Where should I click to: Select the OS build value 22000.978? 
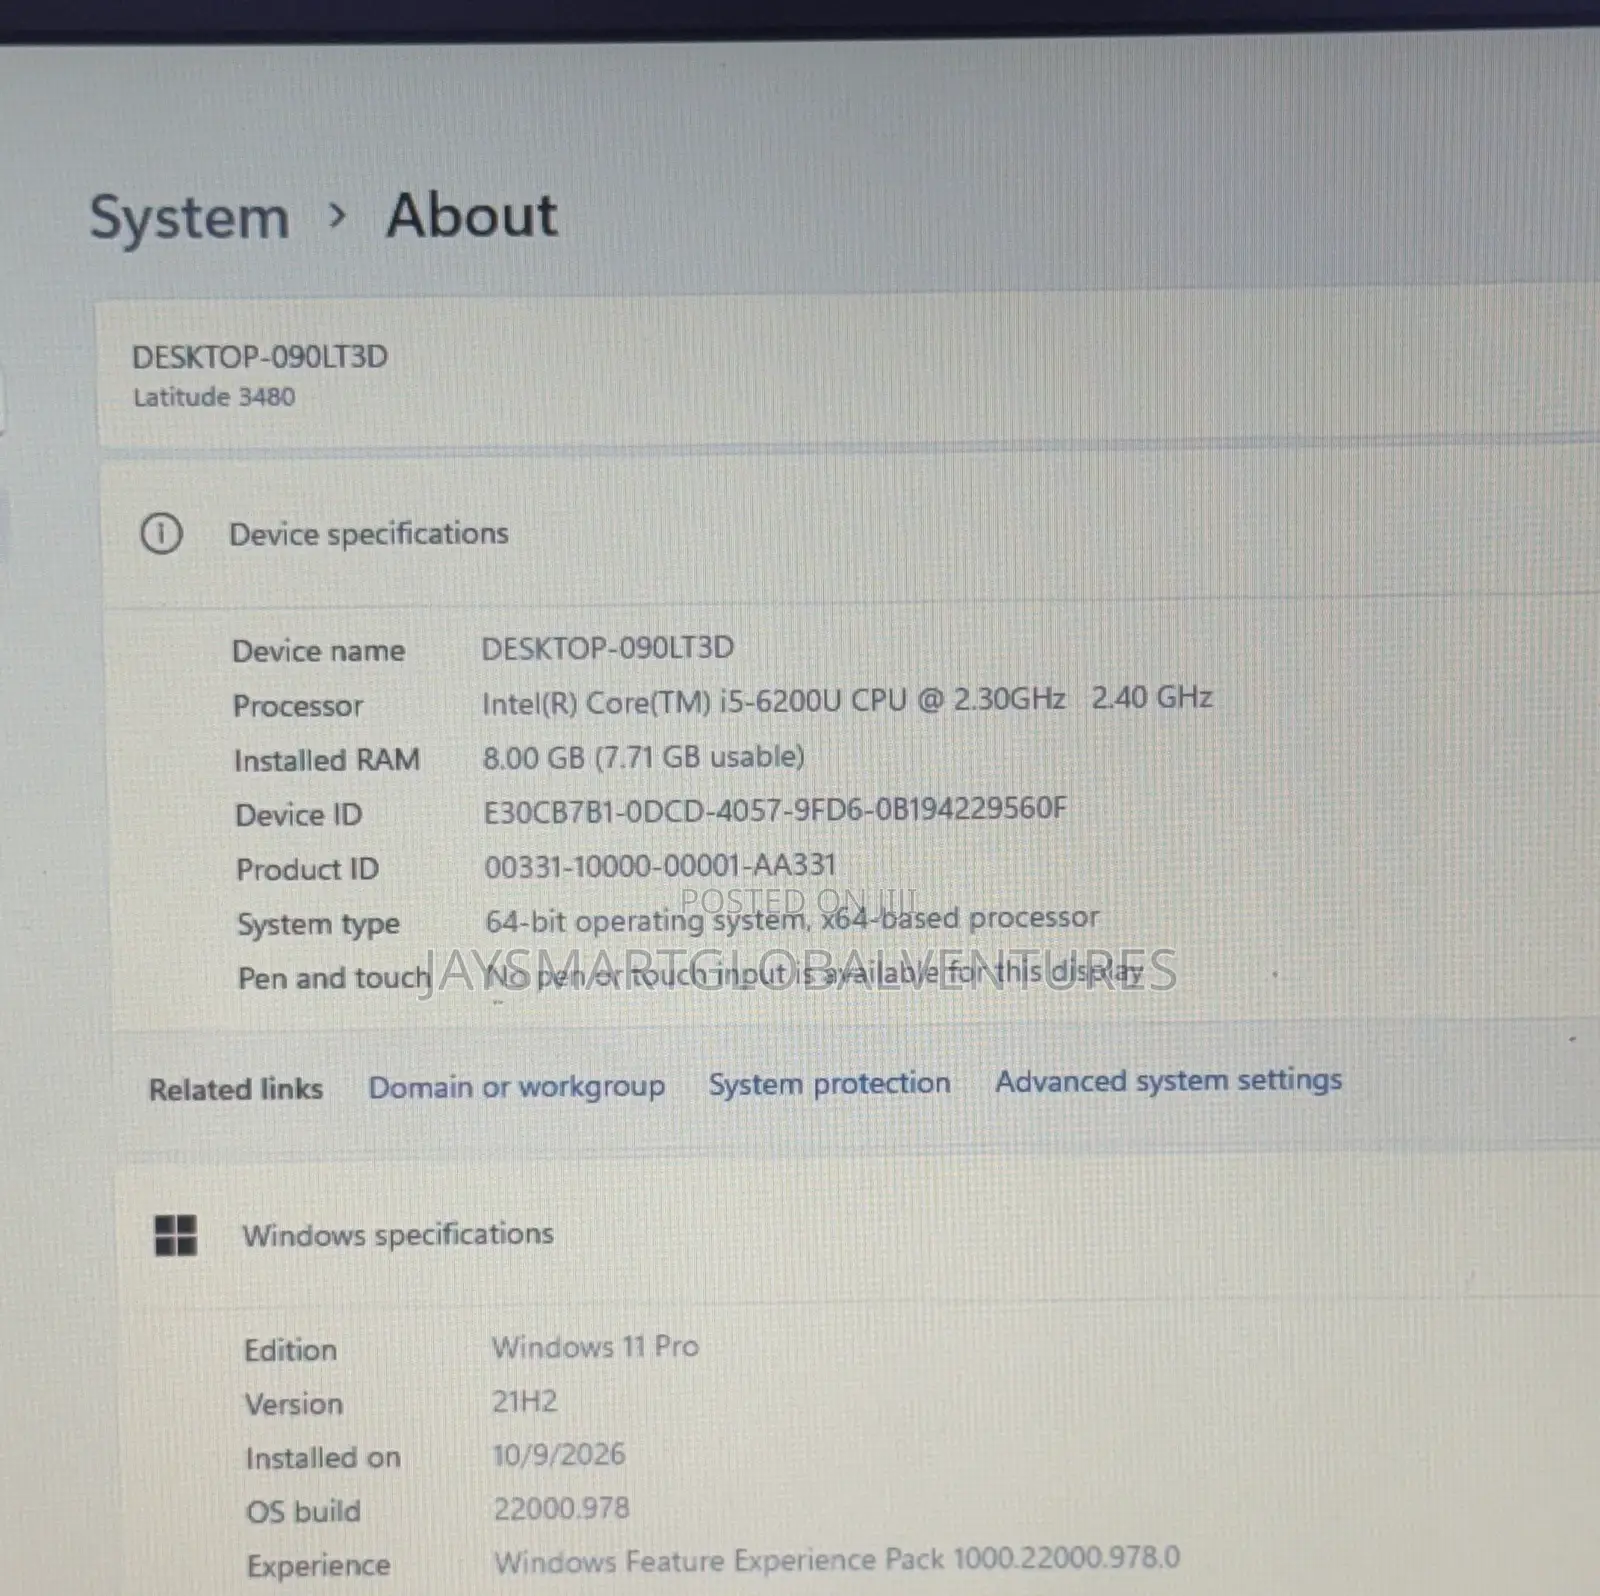(562, 1509)
